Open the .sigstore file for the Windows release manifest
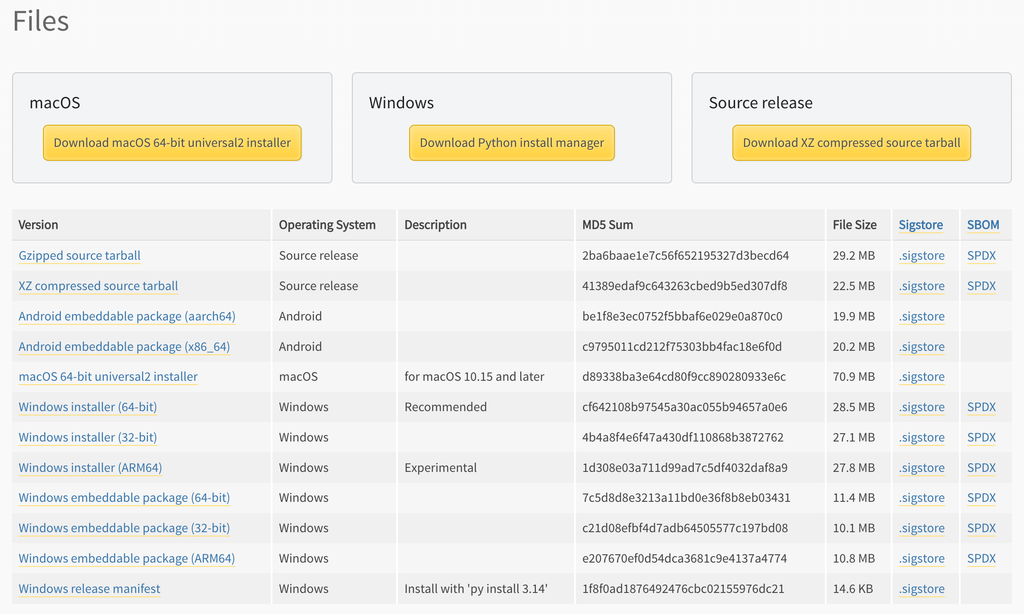1024x614 pixels. [921, 588]
